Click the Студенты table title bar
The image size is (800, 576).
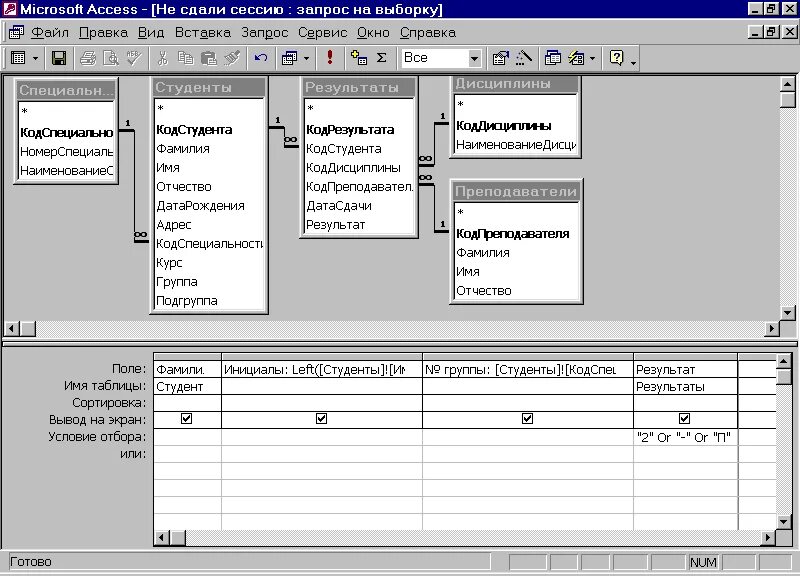tap(209, 87)
